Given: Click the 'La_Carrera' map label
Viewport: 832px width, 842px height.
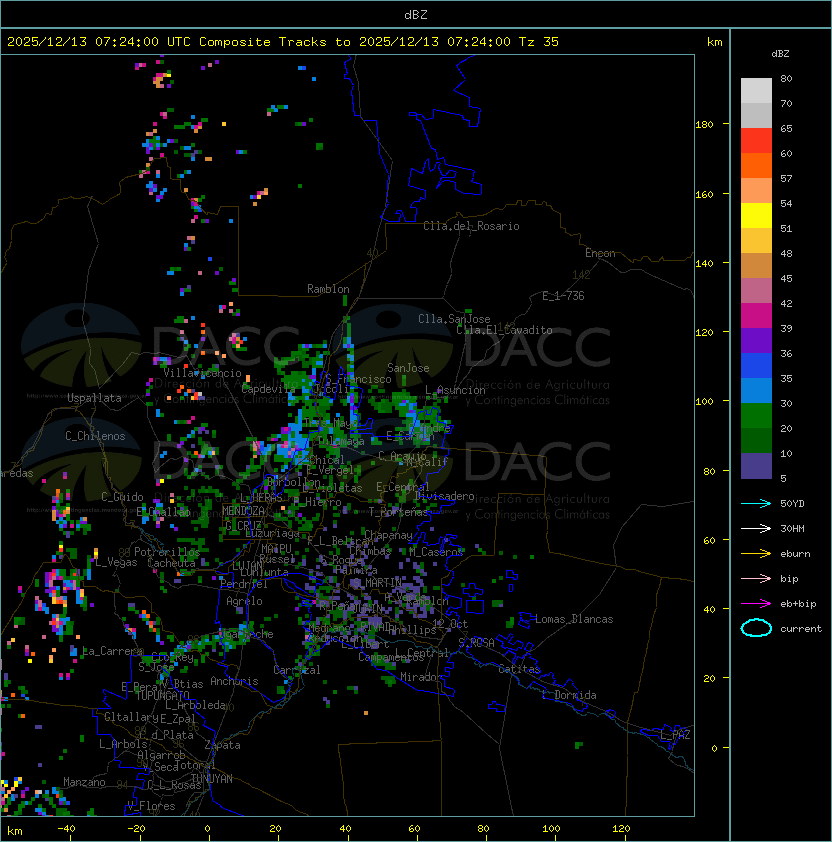Looking at the screenshot, I should (x=113, y=651).
